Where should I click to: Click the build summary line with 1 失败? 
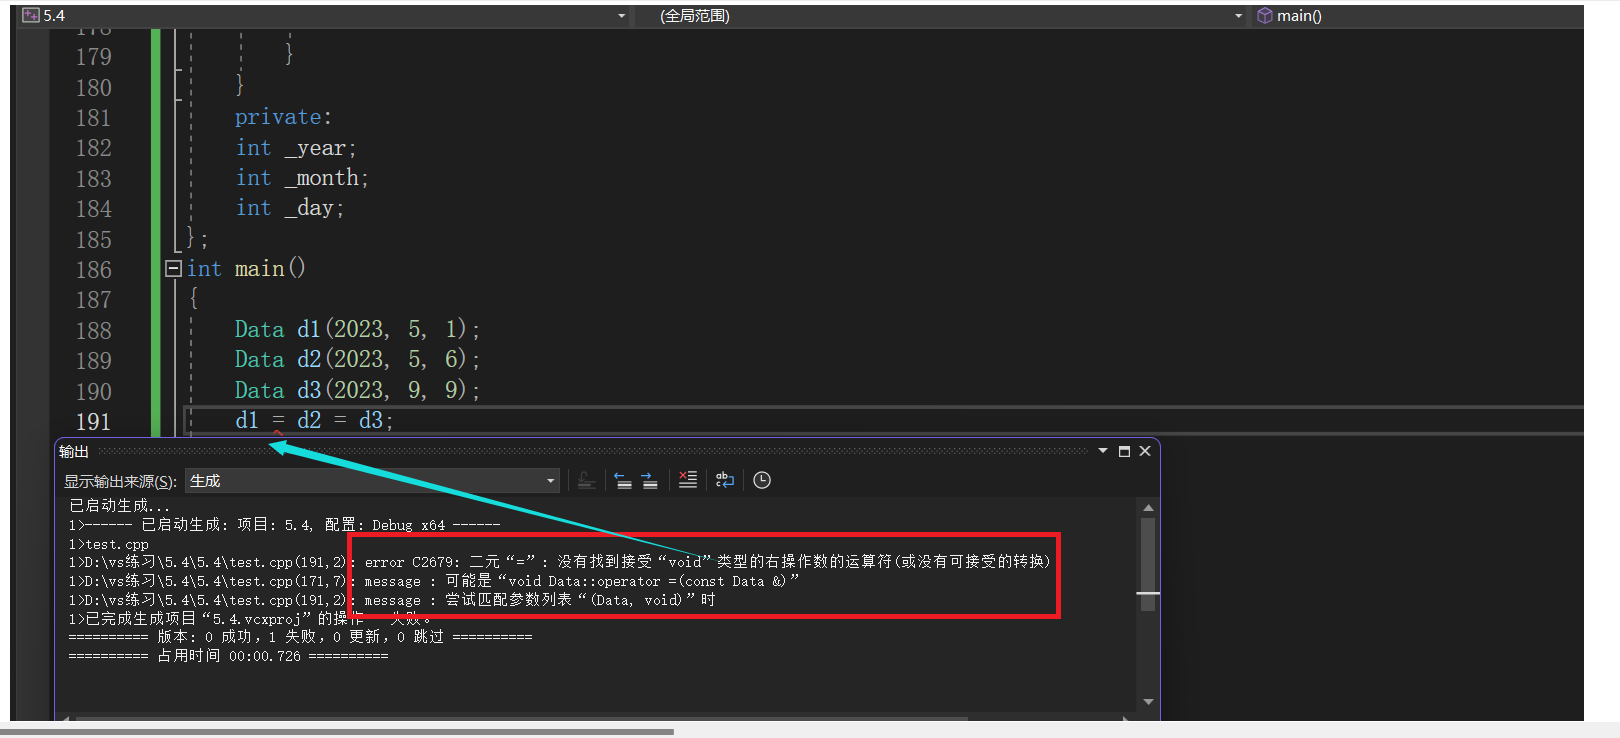(x=300, y=637)
